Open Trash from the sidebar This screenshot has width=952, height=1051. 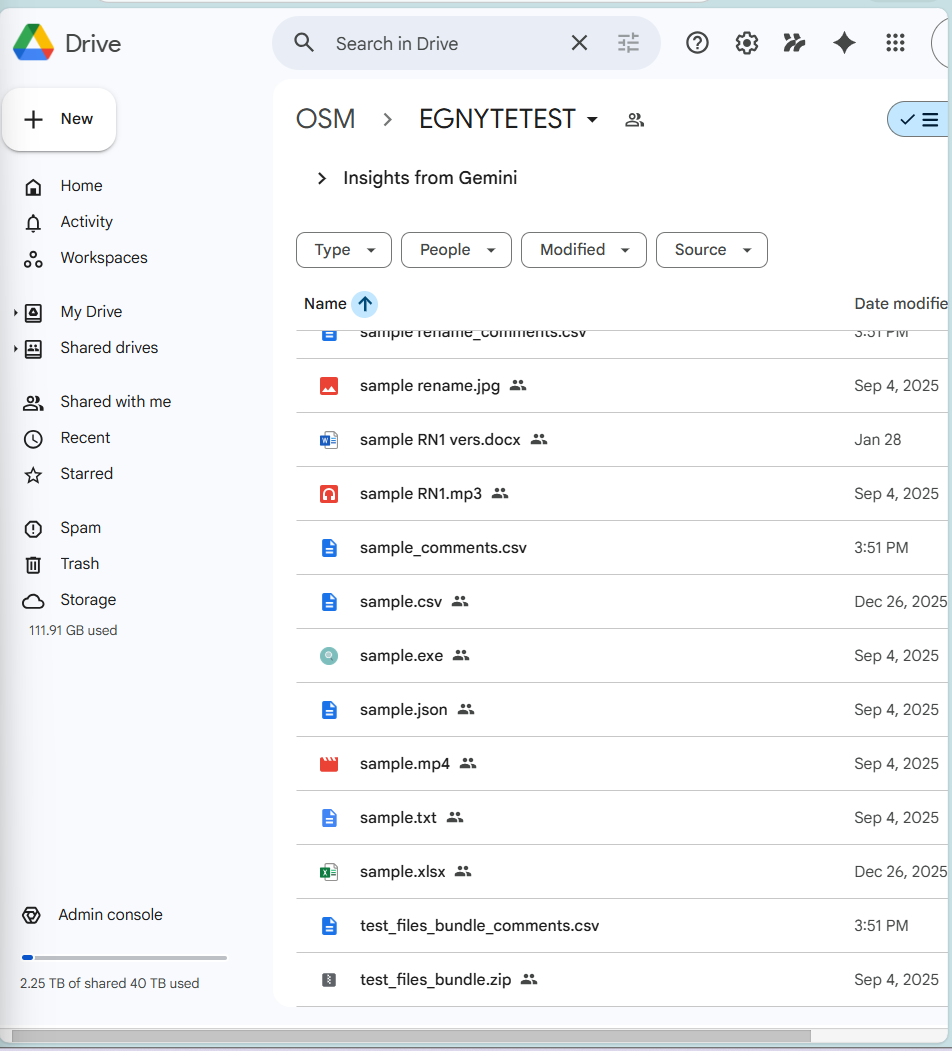(78, 564)
